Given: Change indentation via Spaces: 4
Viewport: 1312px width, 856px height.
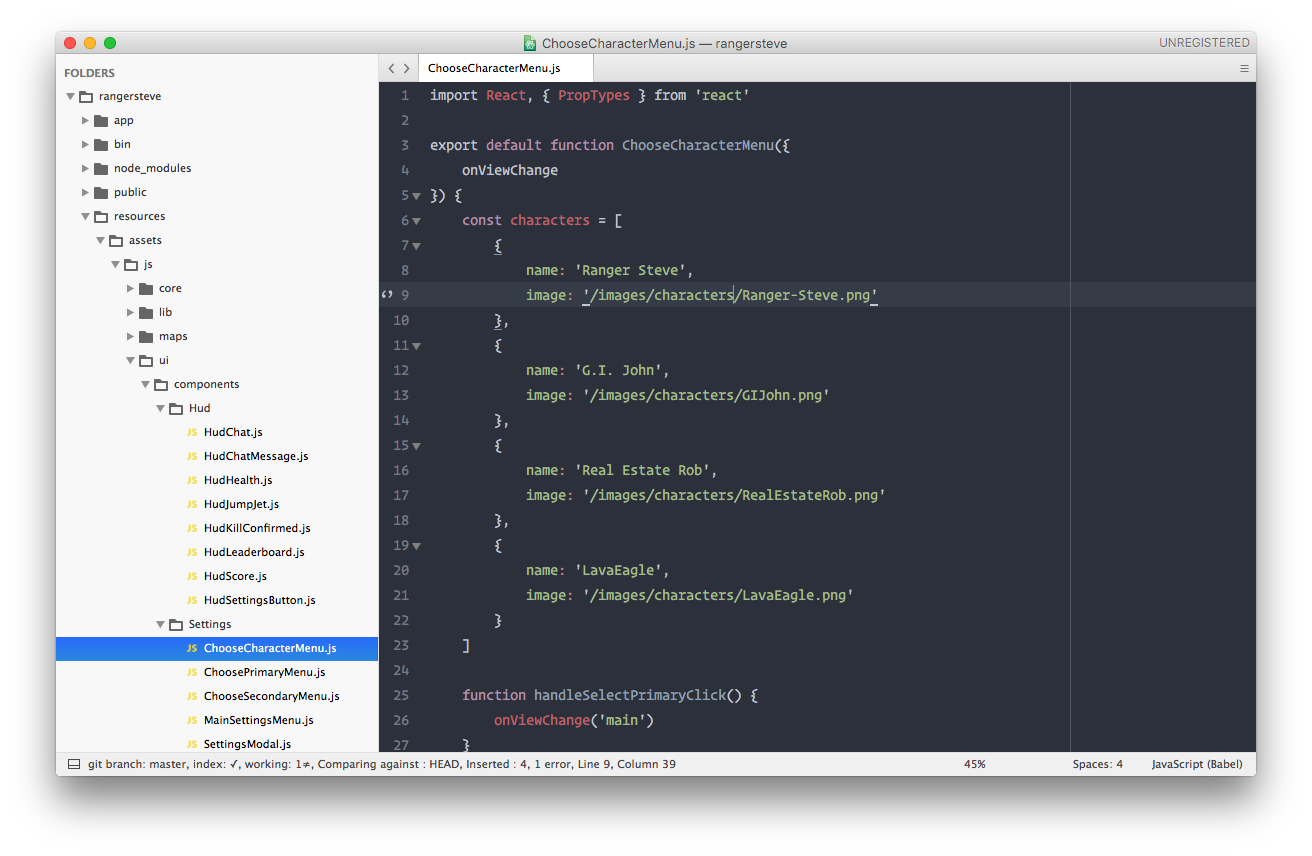Looking at the screenshot, I should coord(1097,764).
